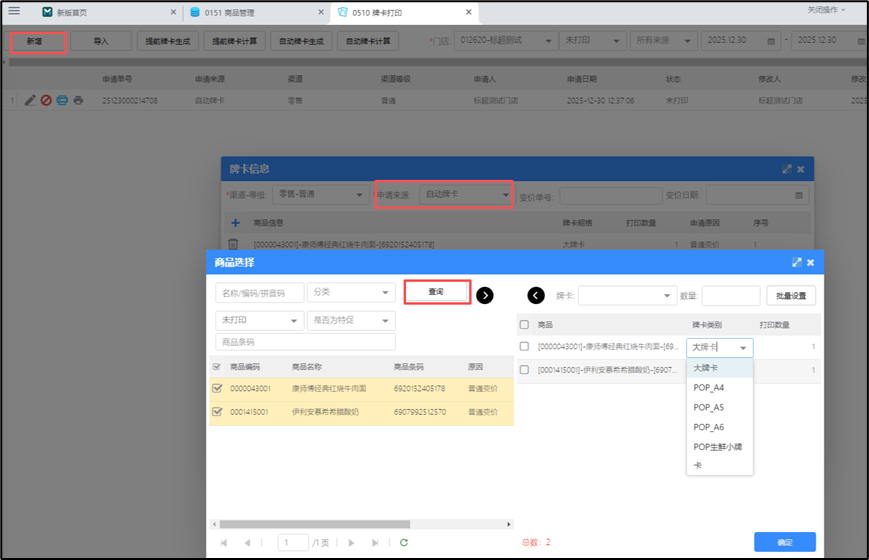This screenshot has width=869, height=560.
Task: Click the red void icon in first row
Action: [46, 101]
